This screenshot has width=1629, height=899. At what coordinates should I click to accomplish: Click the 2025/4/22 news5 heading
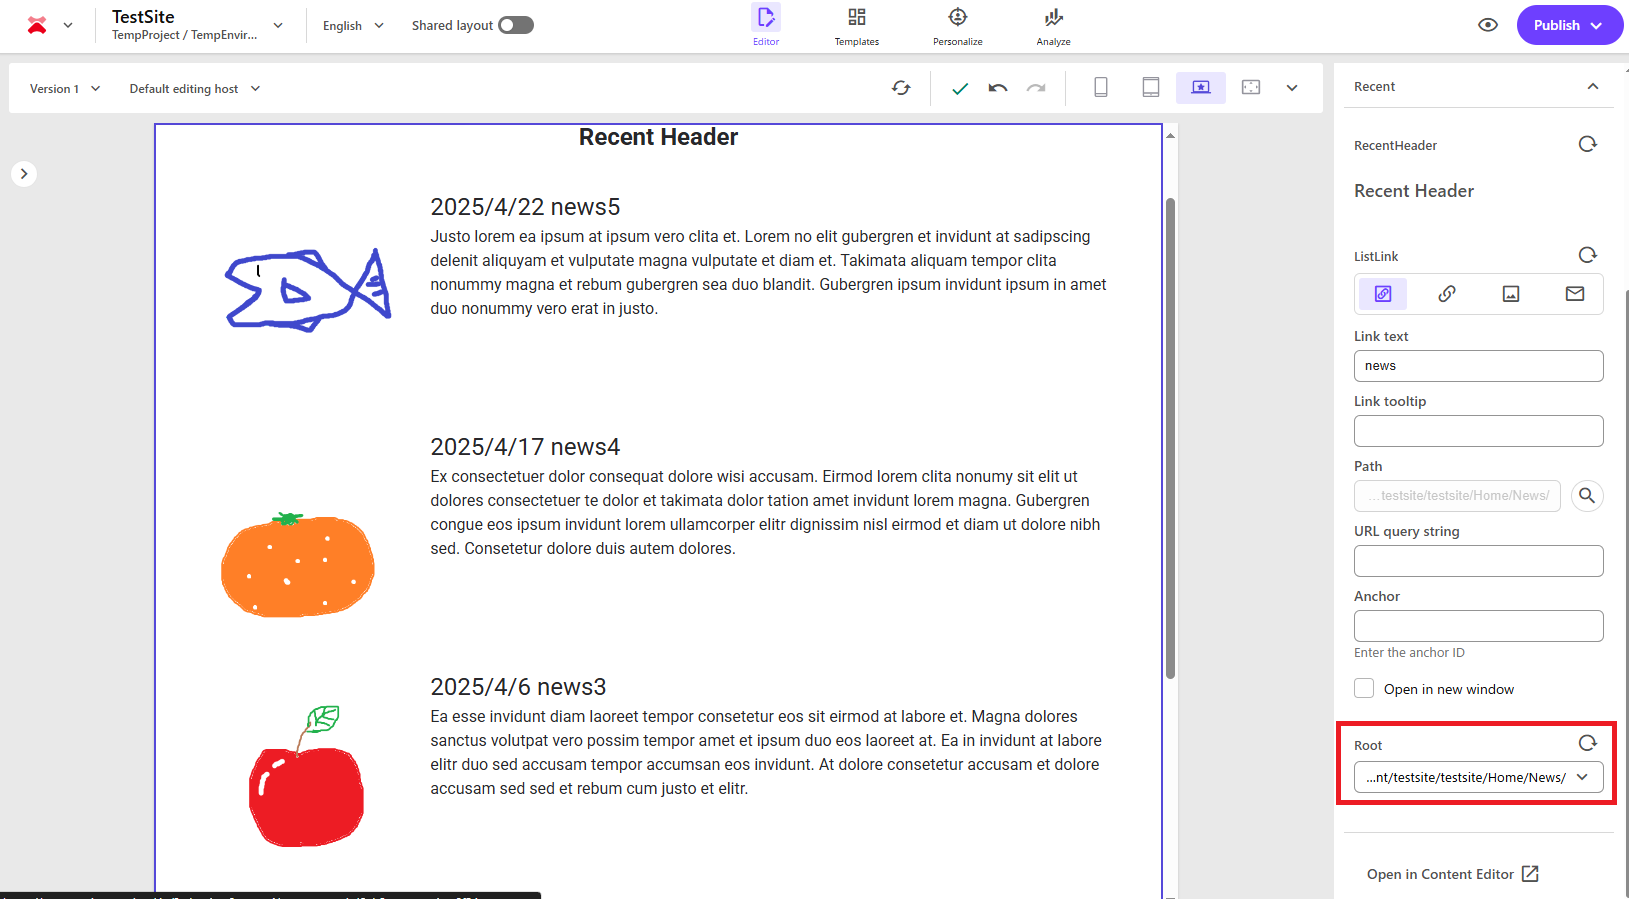(x=525, y=207)
